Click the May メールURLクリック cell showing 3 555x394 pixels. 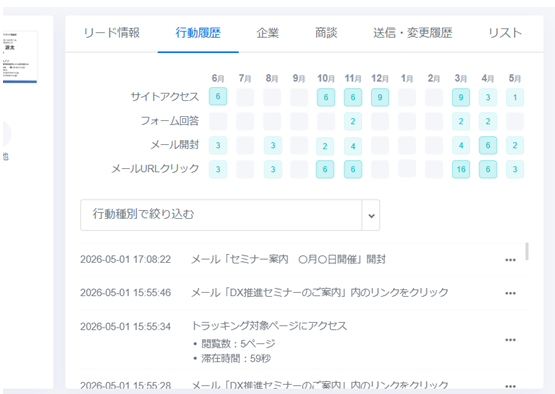pos(515,169)
